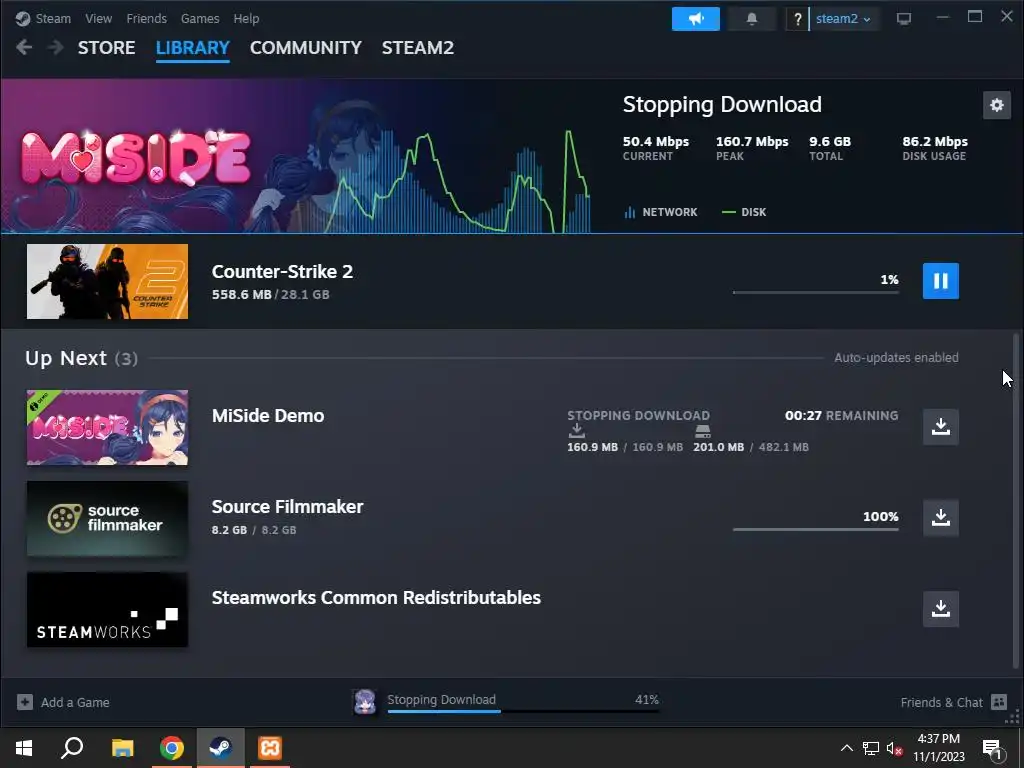
Task: Click Steam taskbar icon
Action: pyautogui.click(x=221, y=748)
